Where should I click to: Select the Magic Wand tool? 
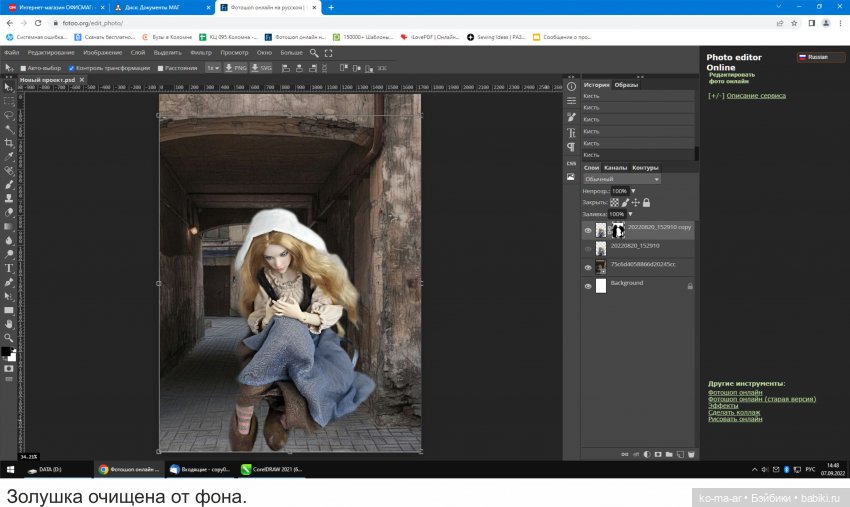9,129
